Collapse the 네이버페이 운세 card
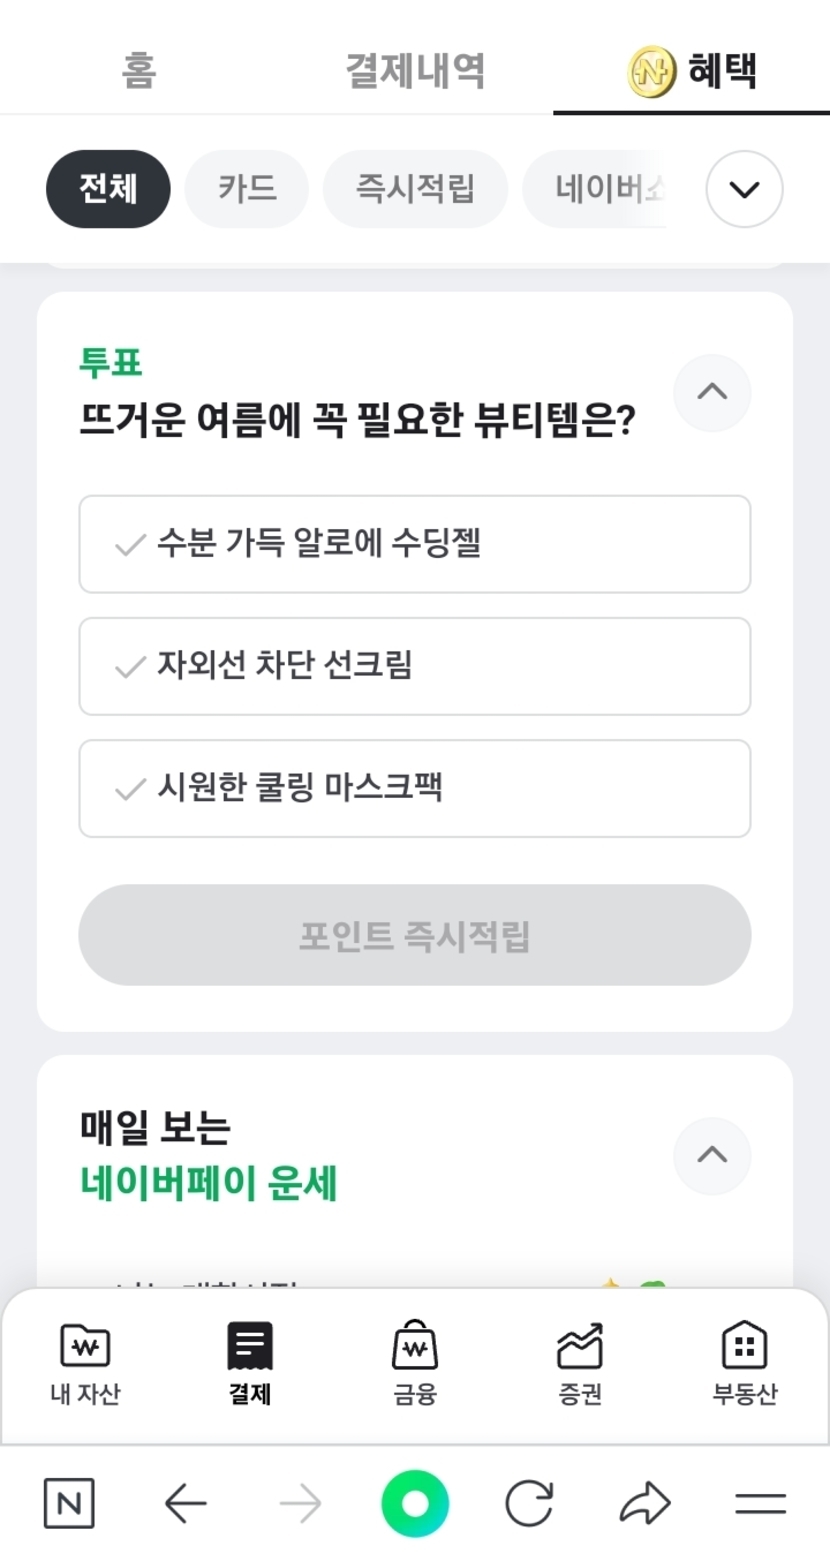 tap(712, 1155)
